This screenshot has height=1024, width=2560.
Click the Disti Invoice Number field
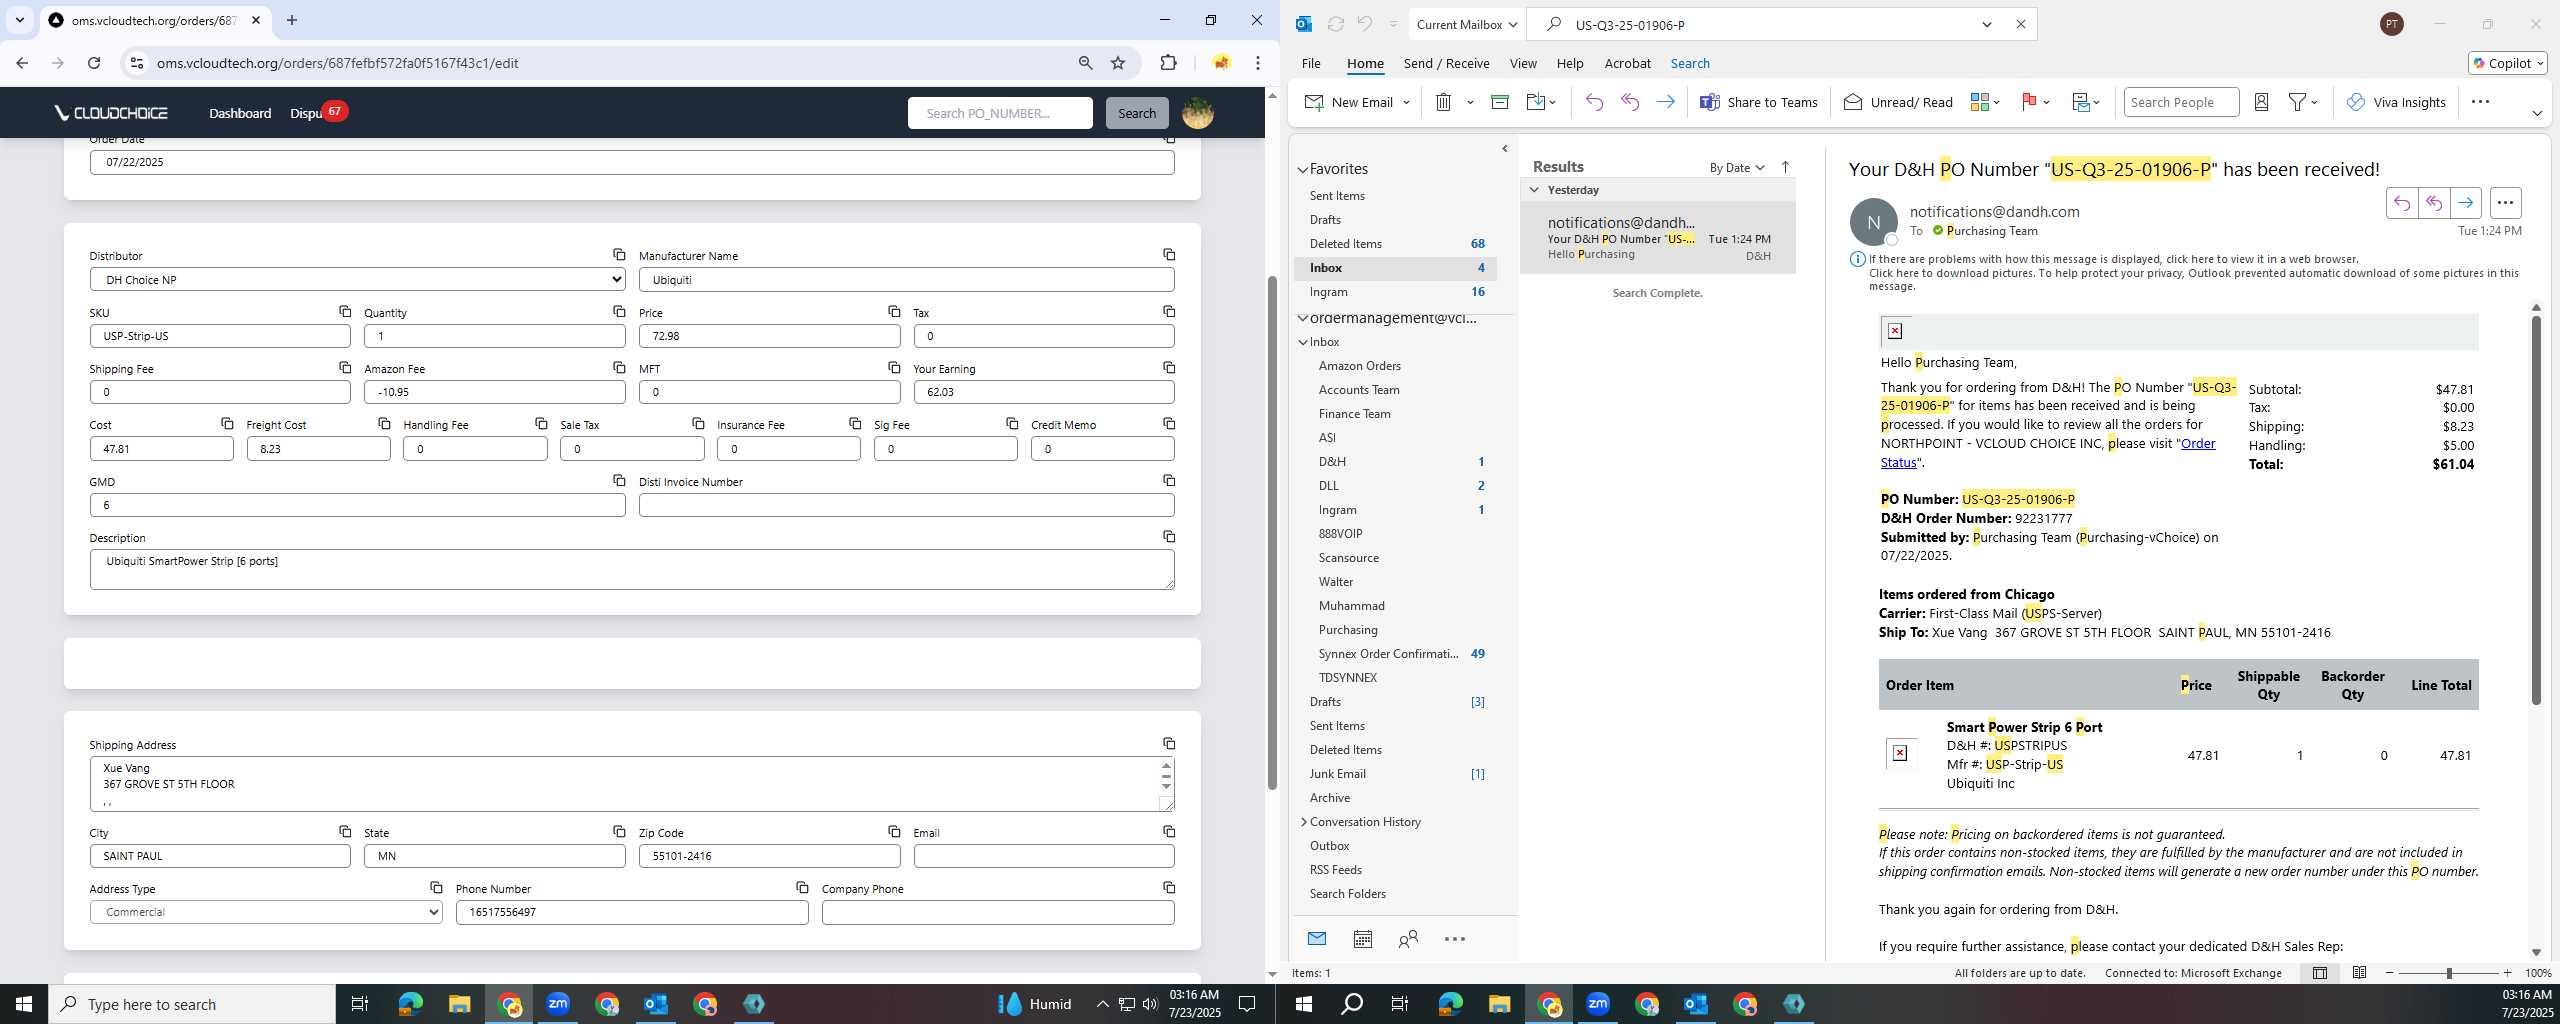click(906, 505)
